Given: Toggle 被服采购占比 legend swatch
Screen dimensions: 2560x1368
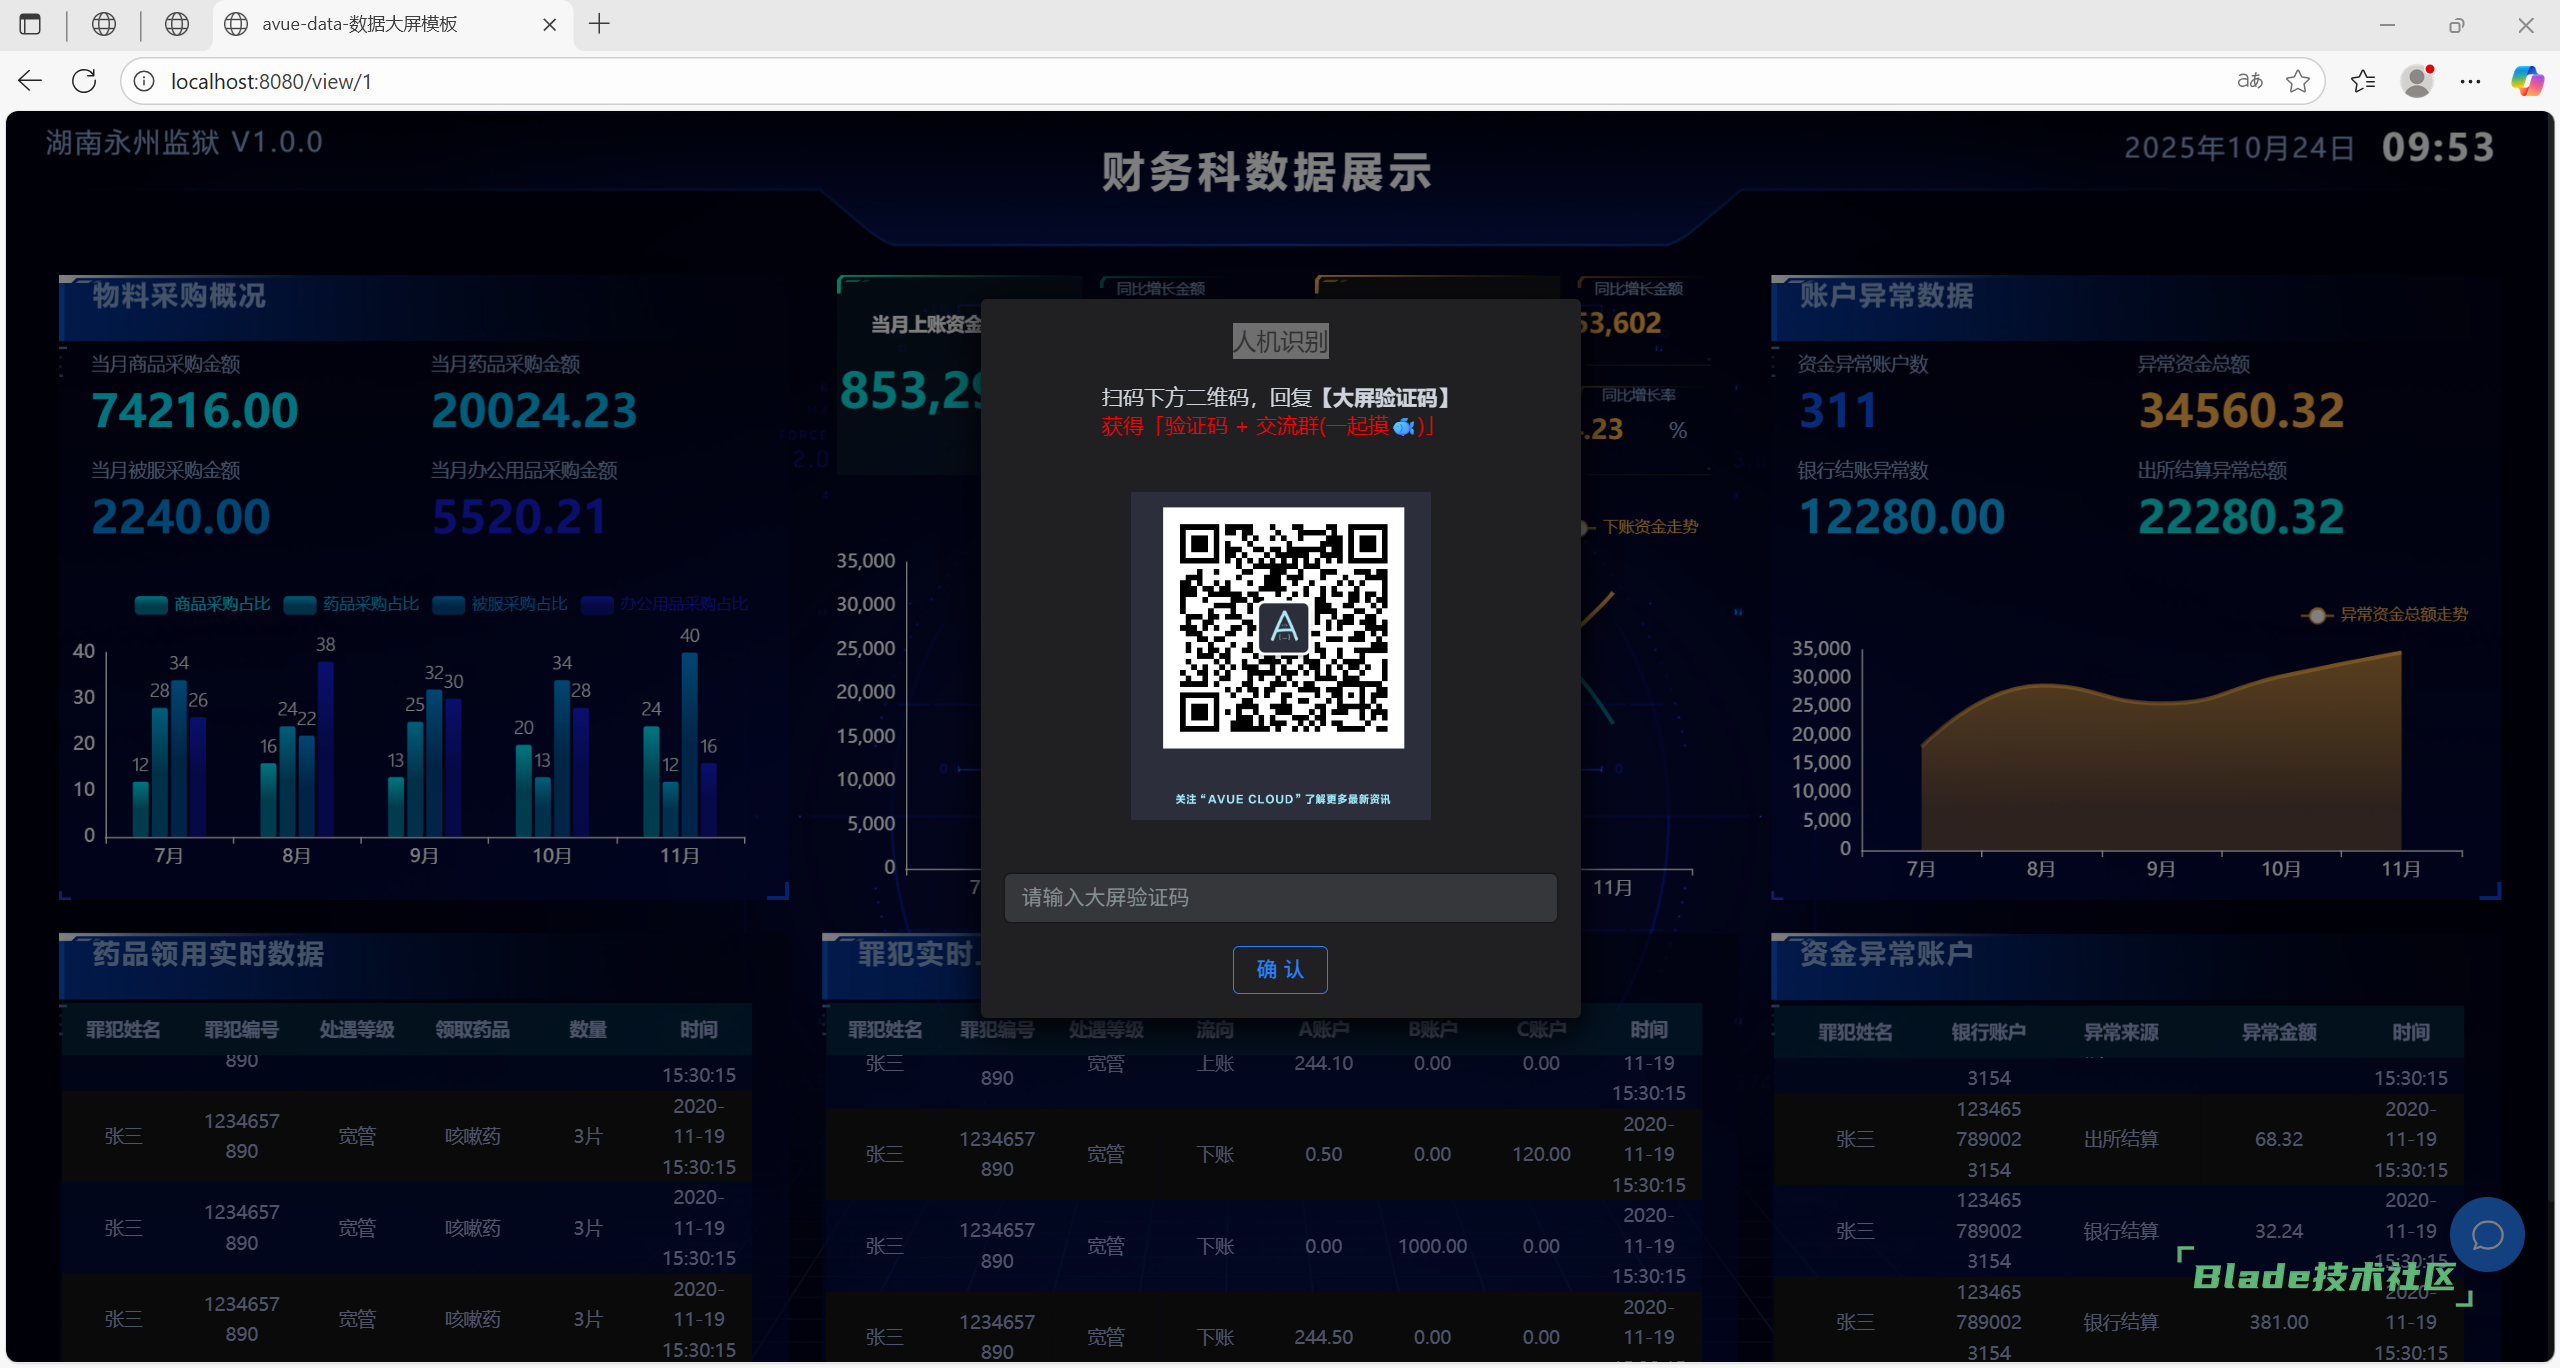Looking at the screenshot, I should (449, 604).
